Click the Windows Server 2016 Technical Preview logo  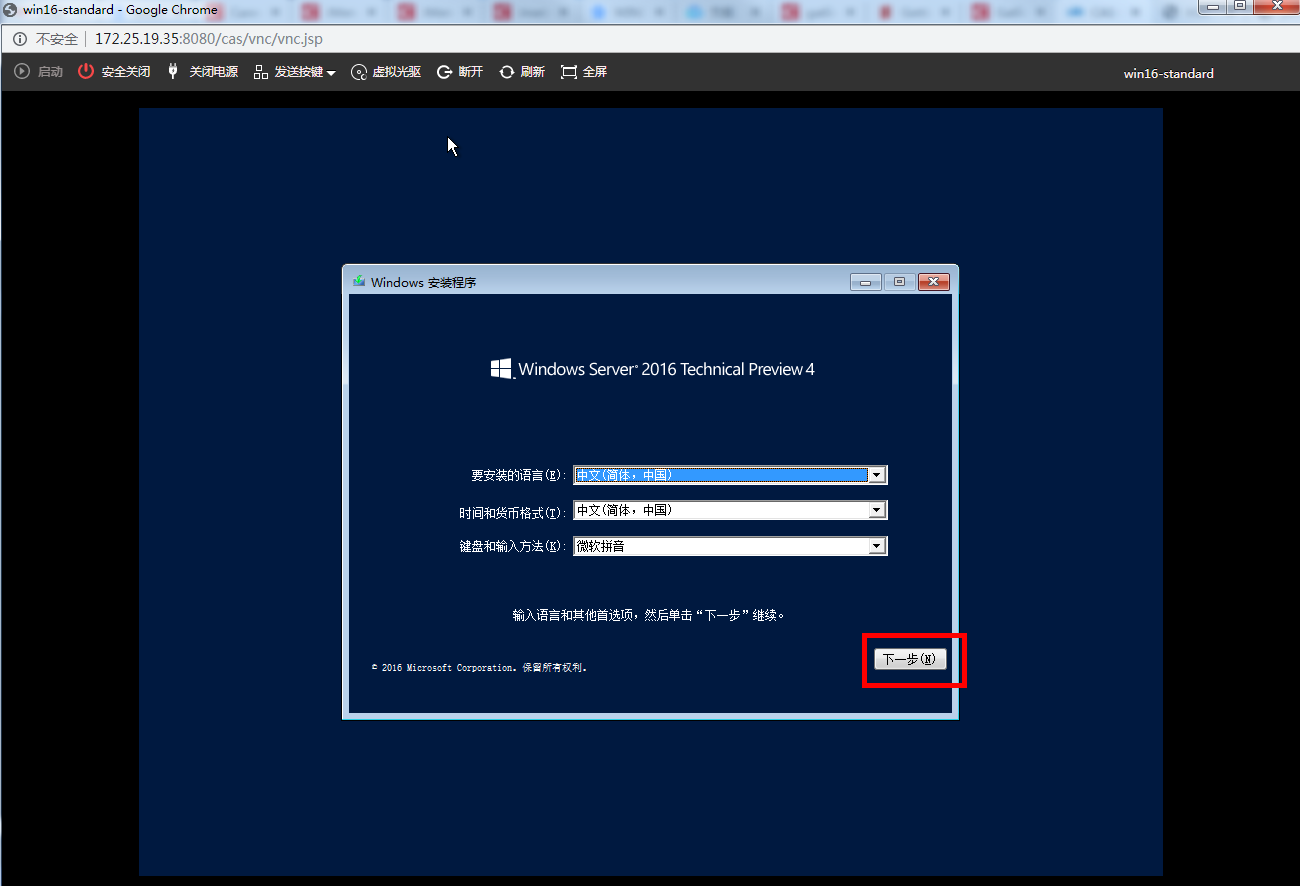(x=652, y=369)
